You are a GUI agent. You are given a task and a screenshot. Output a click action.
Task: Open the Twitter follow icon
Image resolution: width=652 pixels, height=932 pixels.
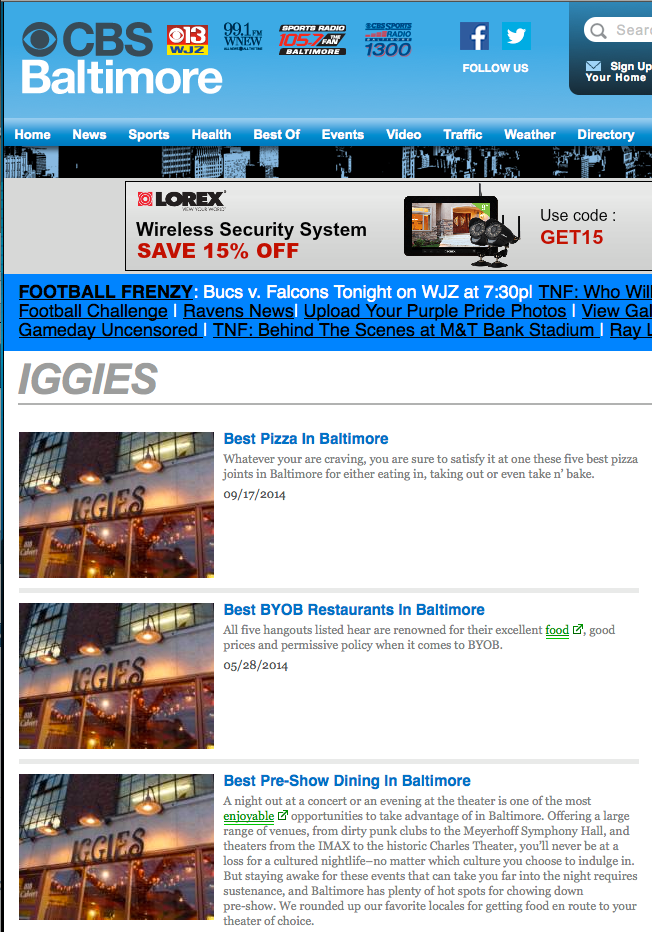pos(516,36)
